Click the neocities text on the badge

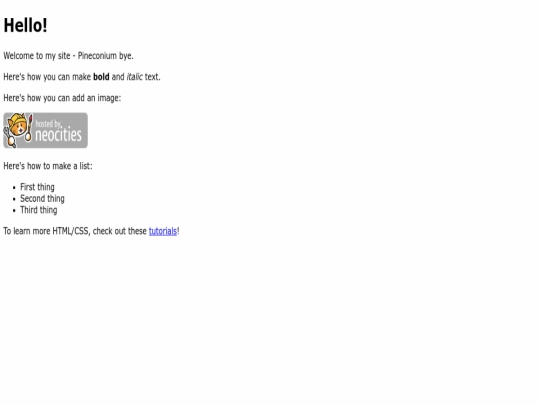59,135
